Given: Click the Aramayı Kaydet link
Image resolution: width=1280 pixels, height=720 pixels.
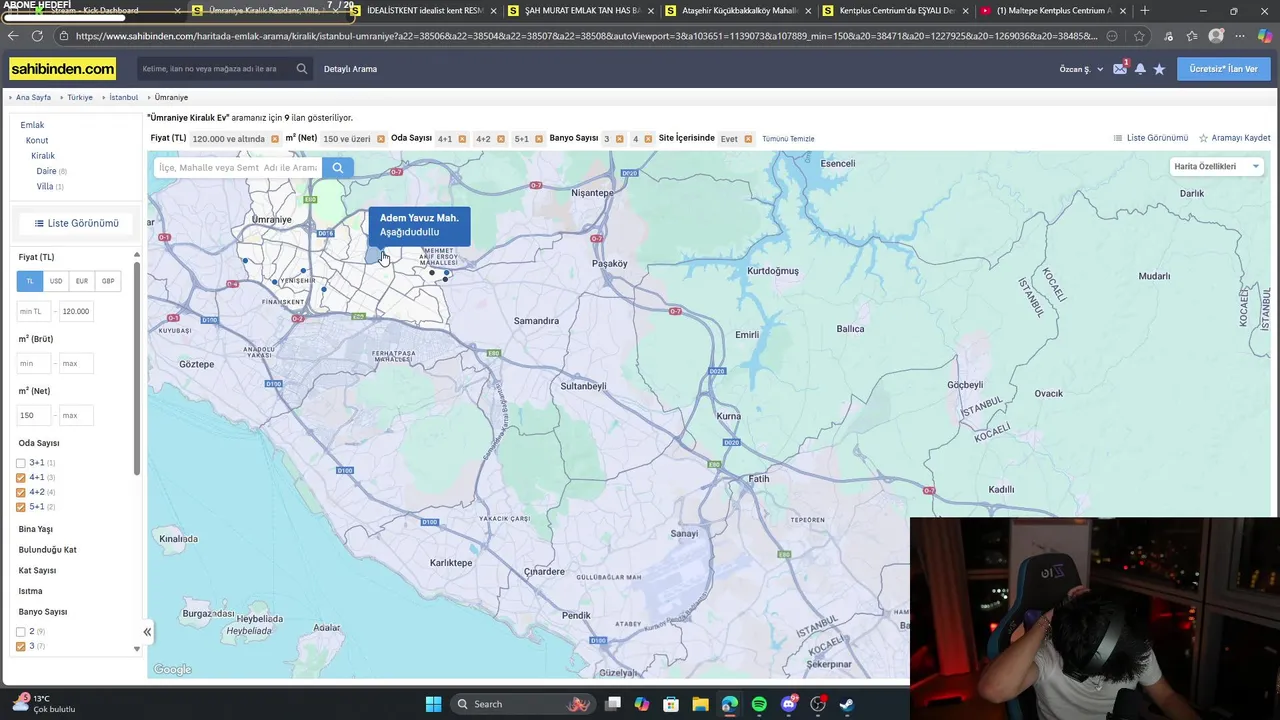Looking at the screenshot, I should pyautogui.click(x=1235, y=138).
